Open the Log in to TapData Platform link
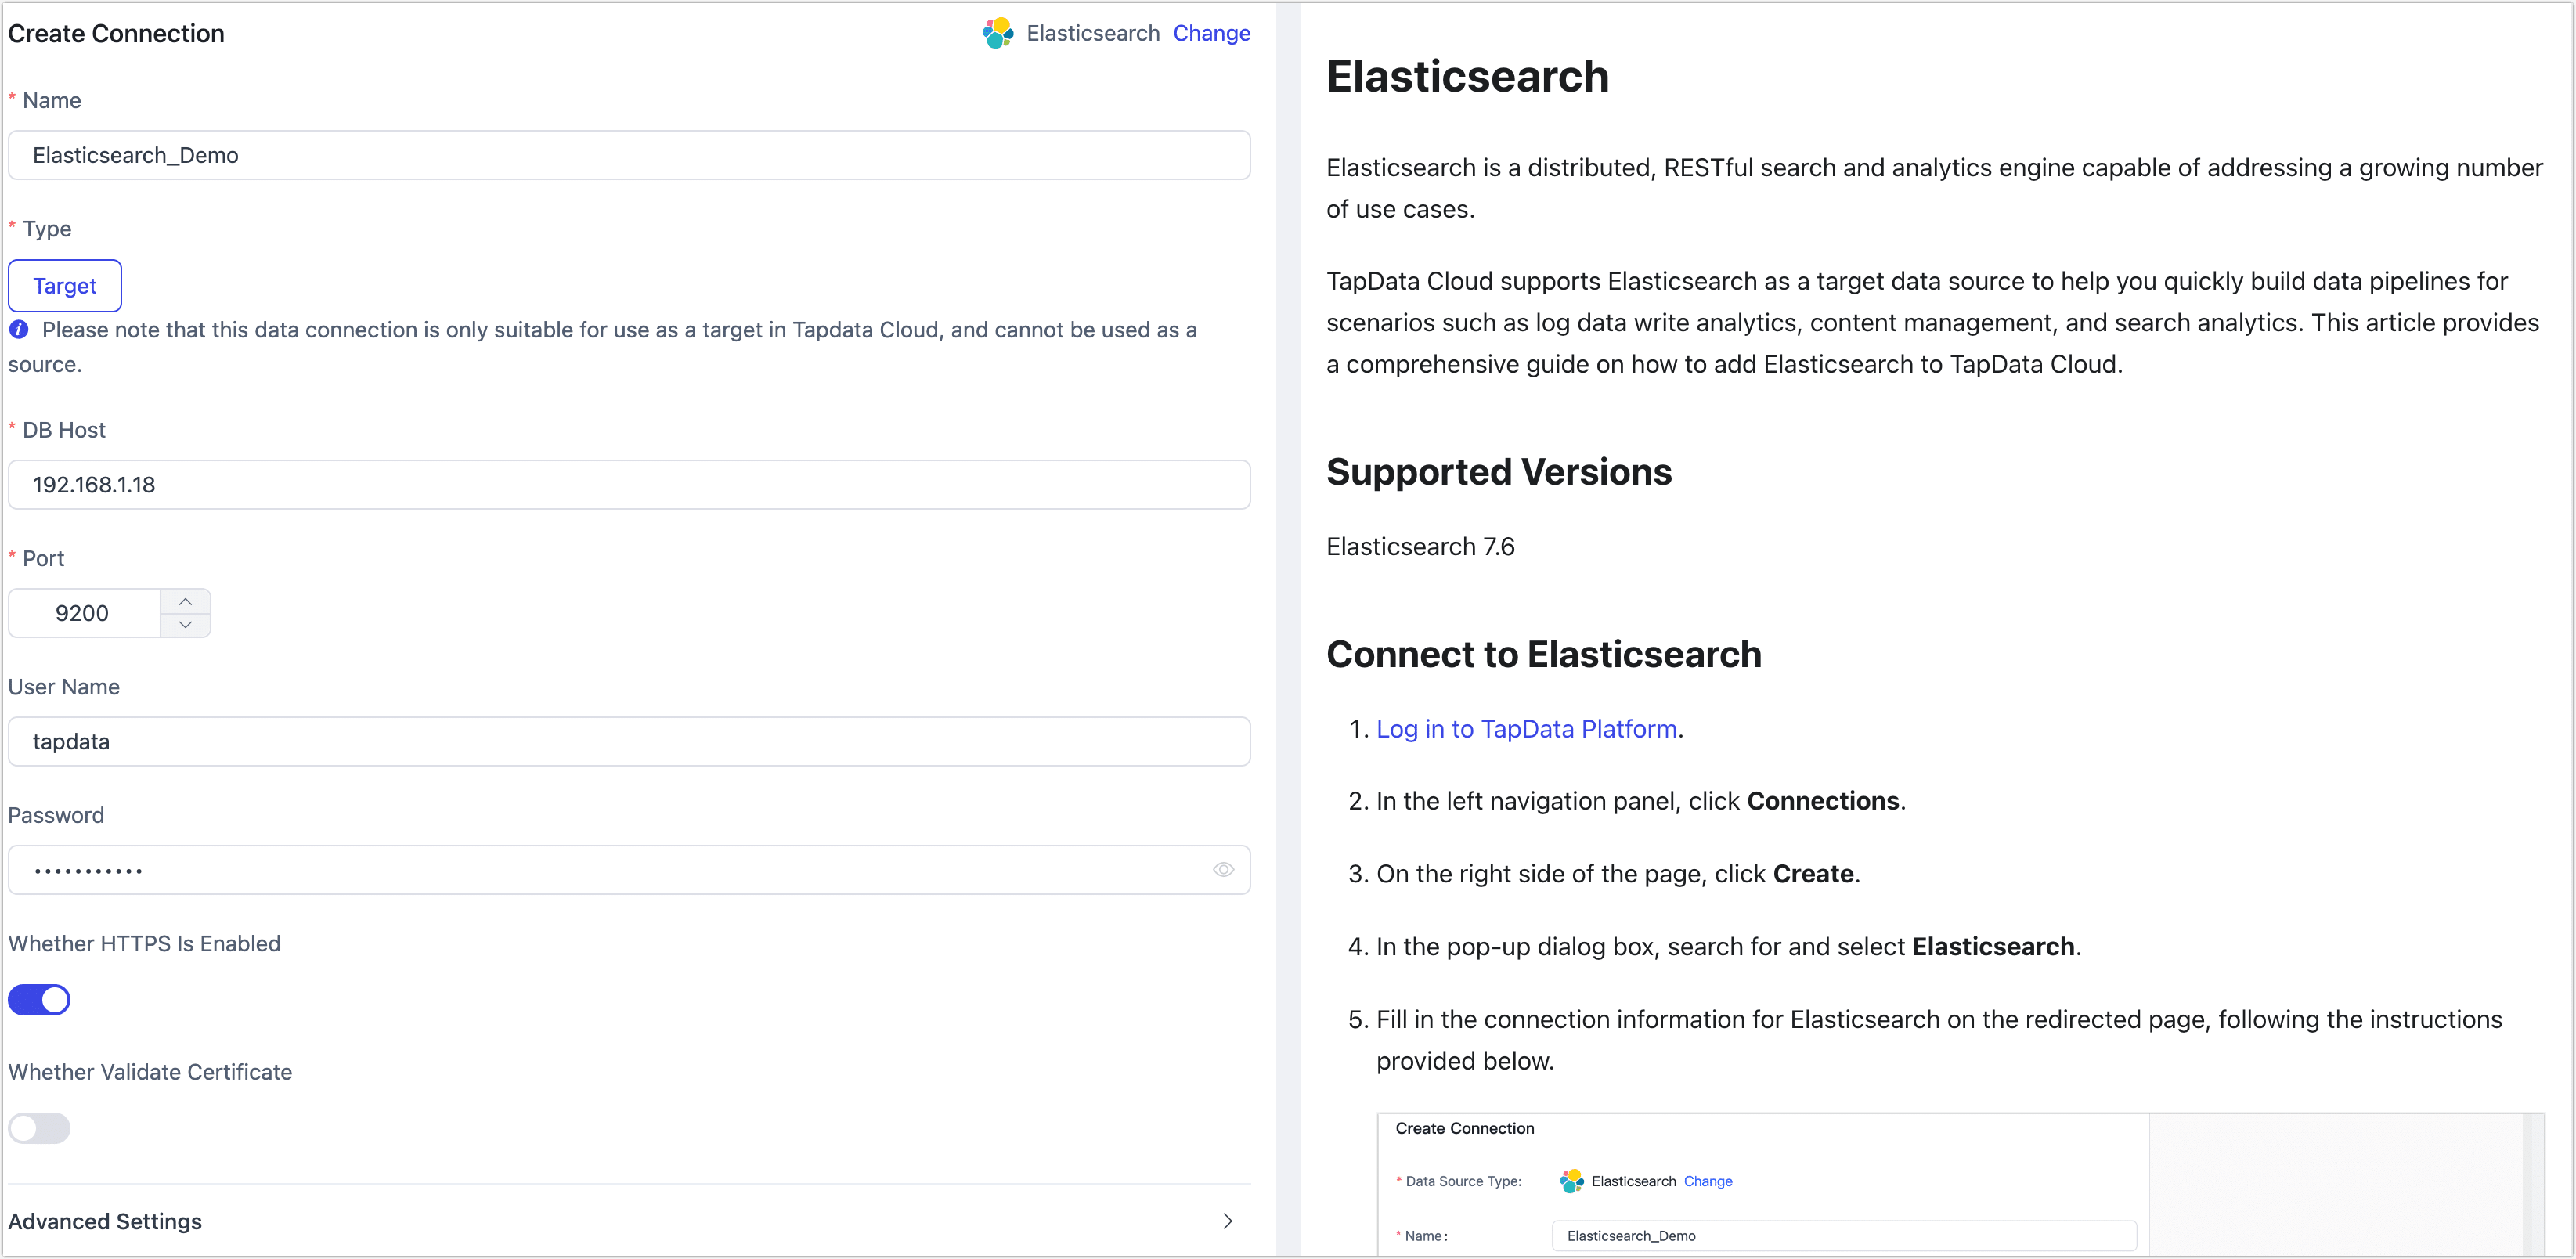 pos(1526,729)
